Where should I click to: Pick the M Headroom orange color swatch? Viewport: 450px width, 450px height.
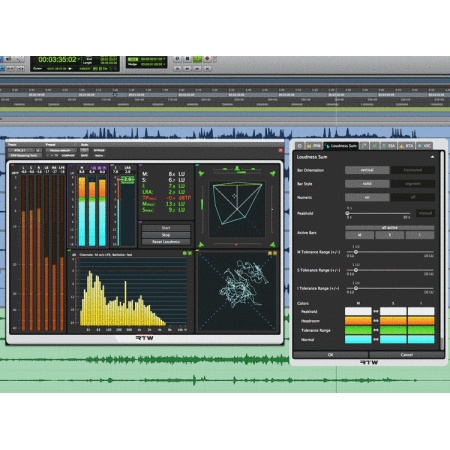[358, 321]
